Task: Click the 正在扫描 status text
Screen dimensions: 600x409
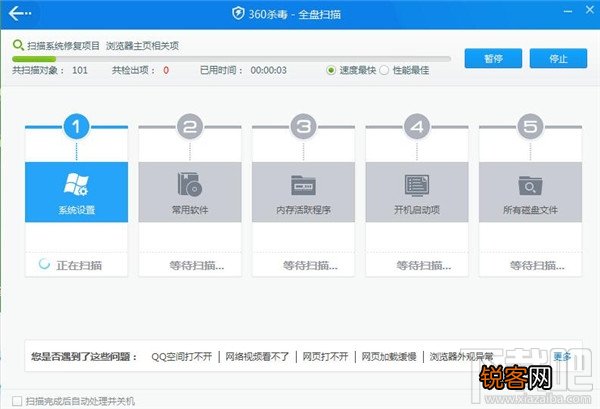Action: click(79, 265)
